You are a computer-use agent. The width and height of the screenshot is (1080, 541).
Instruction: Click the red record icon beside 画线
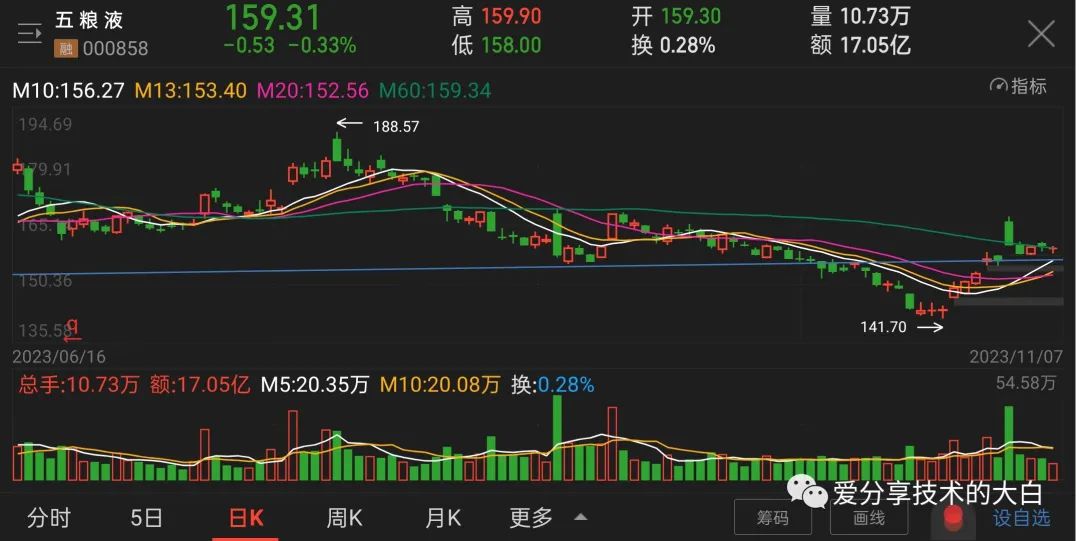(x=953, y=518)
